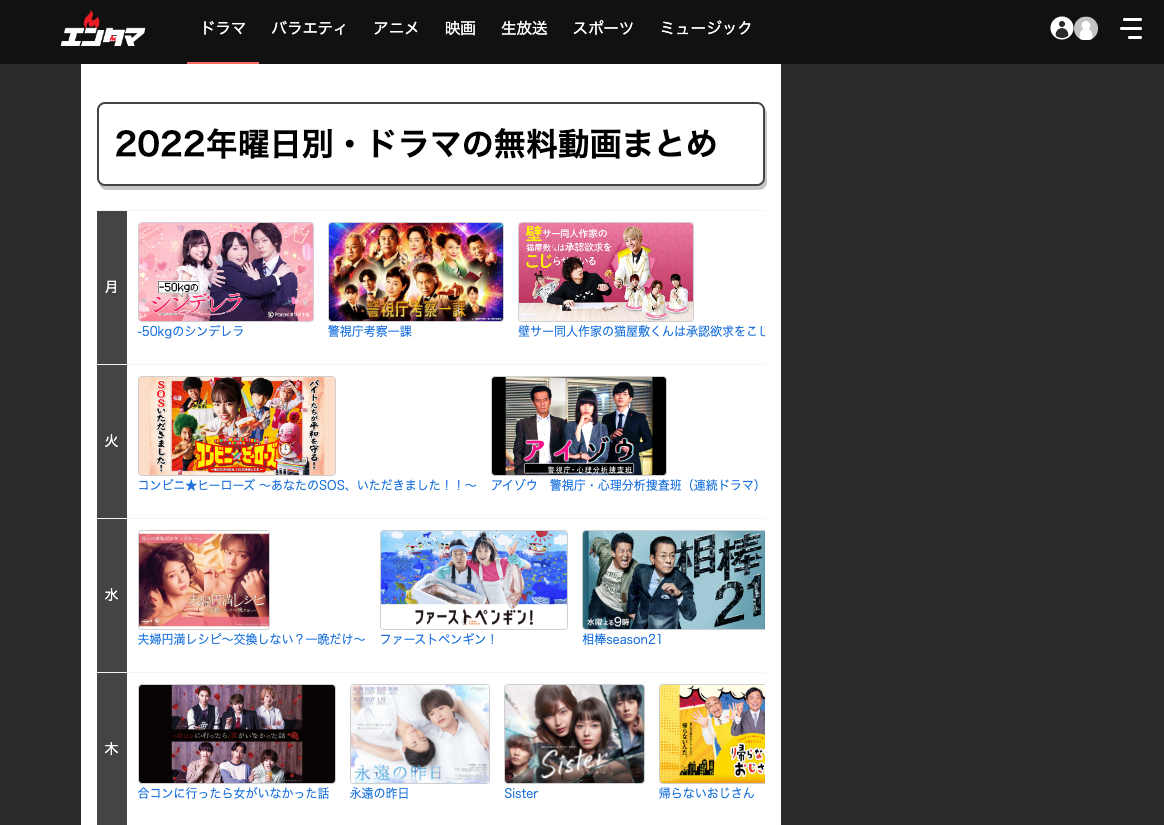Open the 帰らないおじさん text link

(706, 793)
